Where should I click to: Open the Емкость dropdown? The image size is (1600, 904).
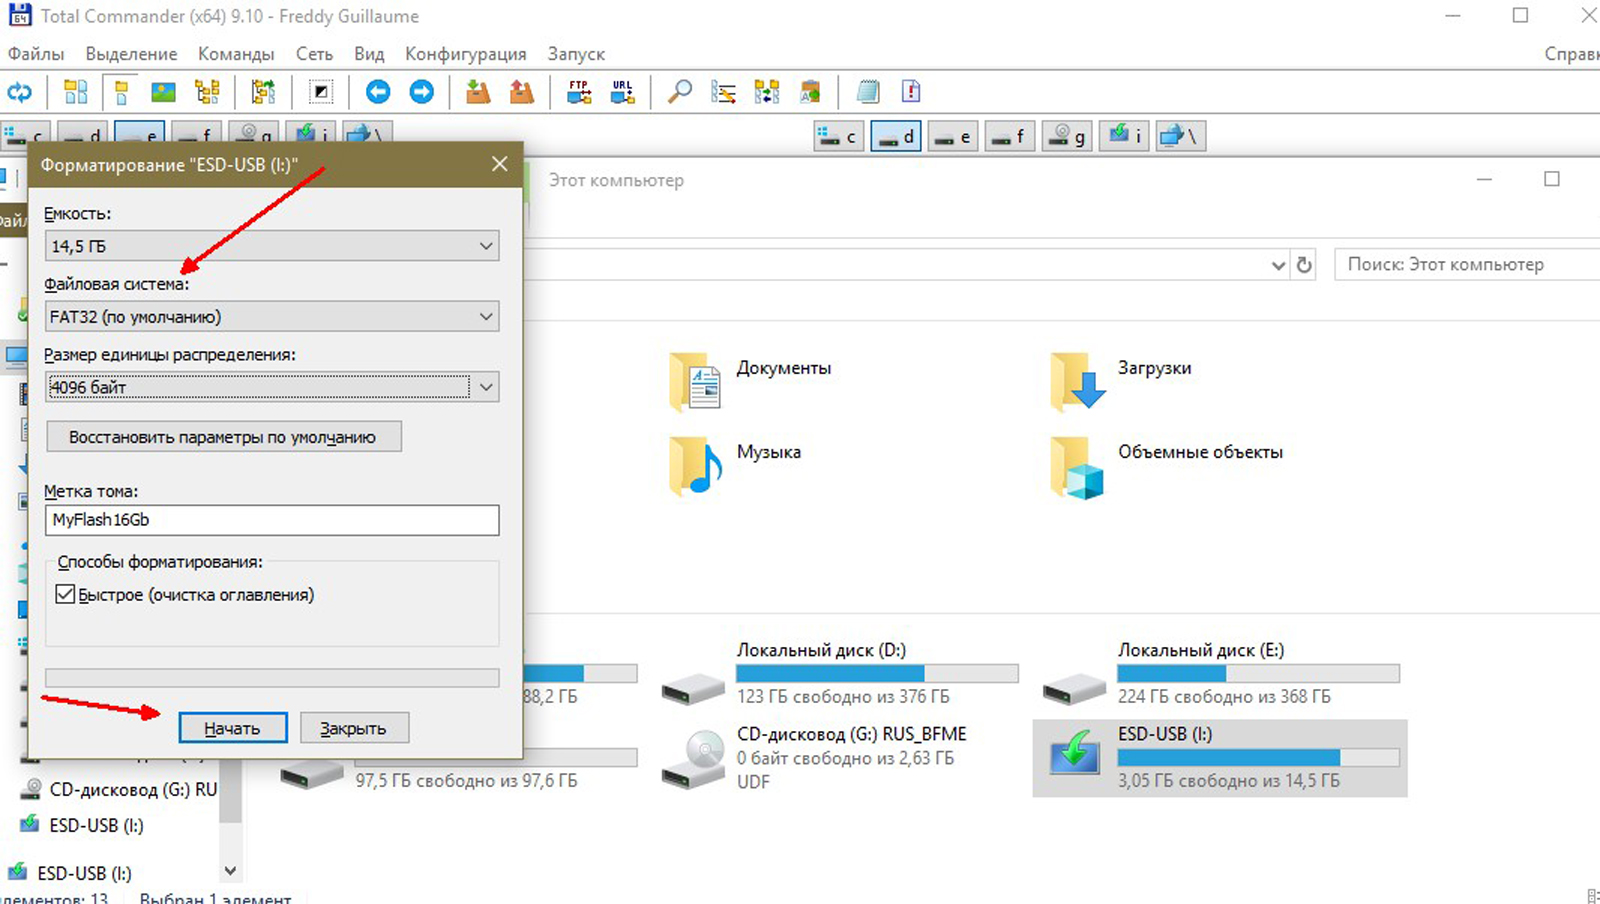point(272,246)
